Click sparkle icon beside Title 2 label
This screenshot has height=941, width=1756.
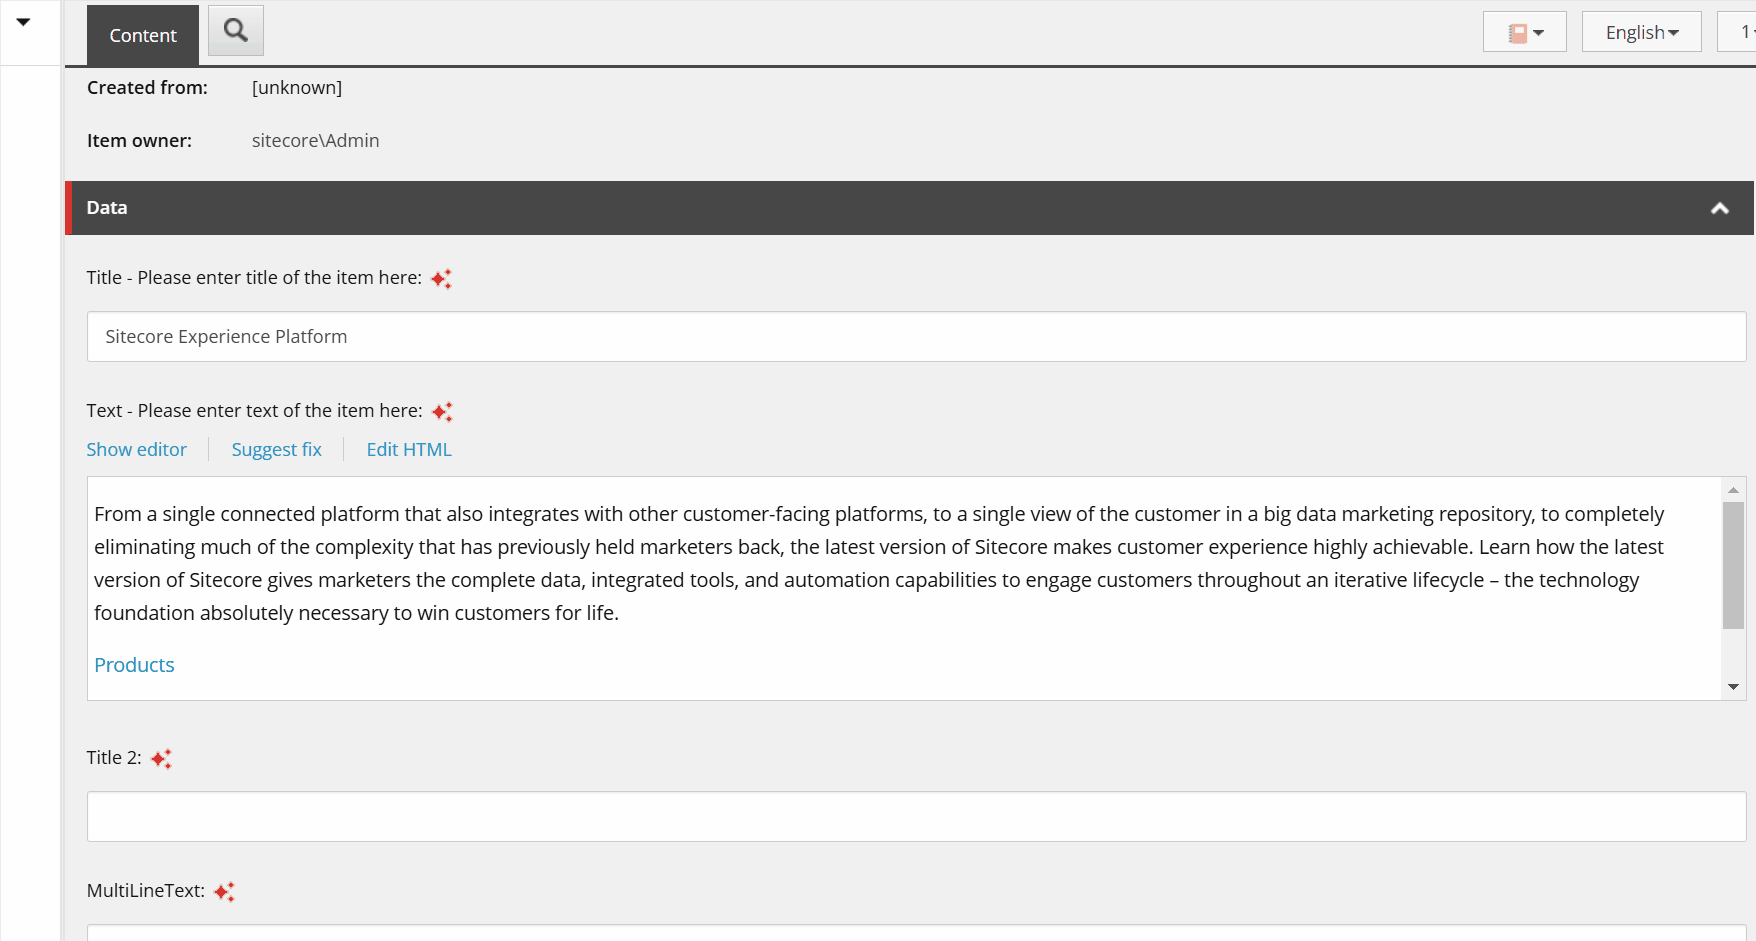point(161,759)
